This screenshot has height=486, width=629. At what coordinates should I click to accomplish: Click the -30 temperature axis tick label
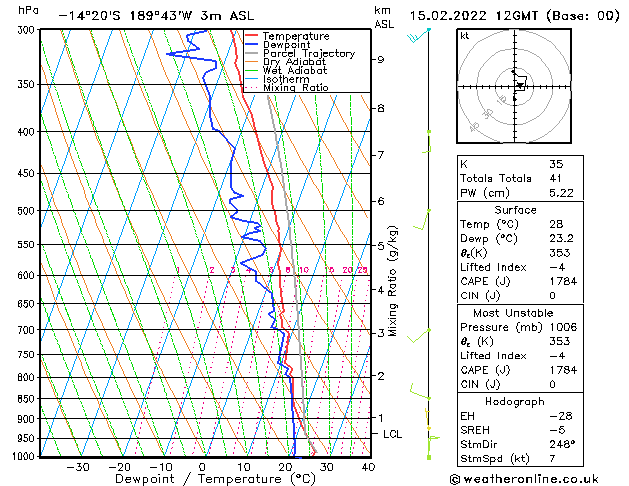pyautogui.click(x=77, y=467)
